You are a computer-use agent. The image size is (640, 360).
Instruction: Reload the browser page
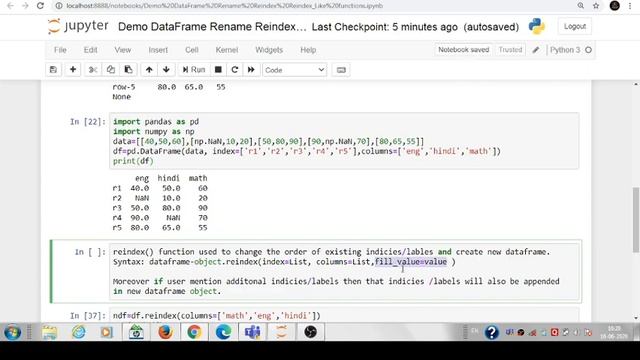[x=40, y=6]
